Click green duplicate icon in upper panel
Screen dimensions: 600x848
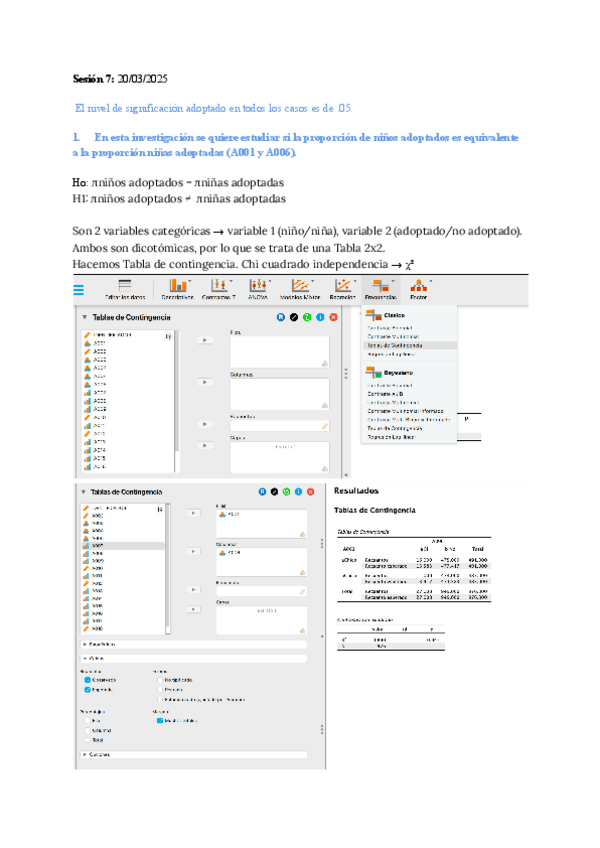[307, 317]
